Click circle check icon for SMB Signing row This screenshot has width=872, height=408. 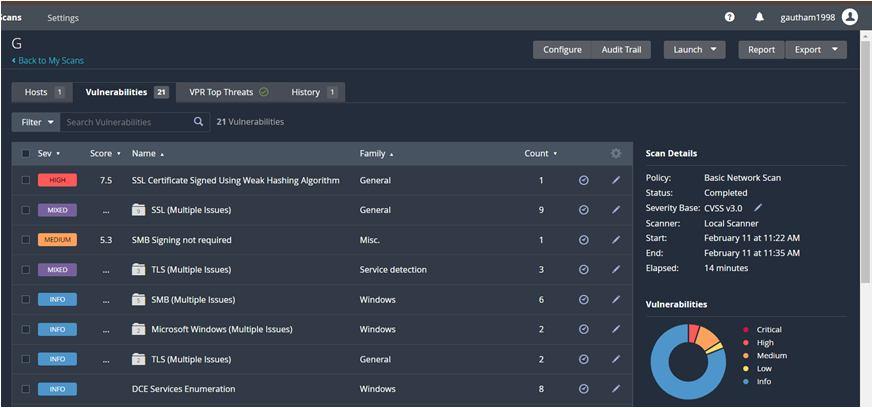pyautogui.click(x=583, y=240)
